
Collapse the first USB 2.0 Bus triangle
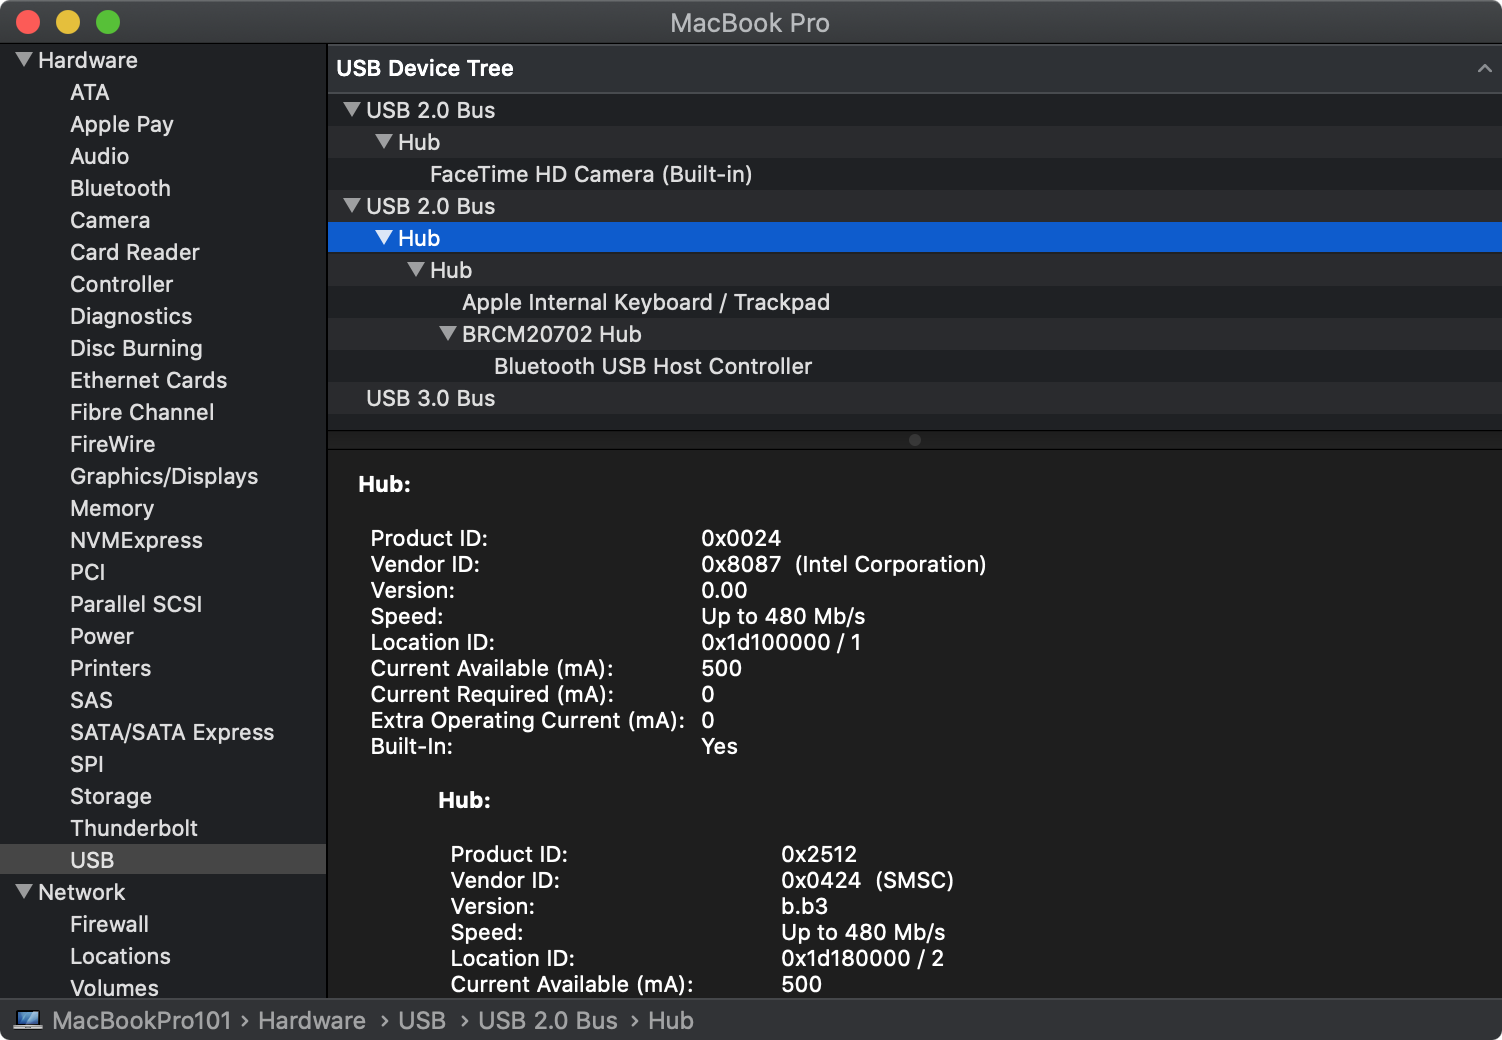351,110
